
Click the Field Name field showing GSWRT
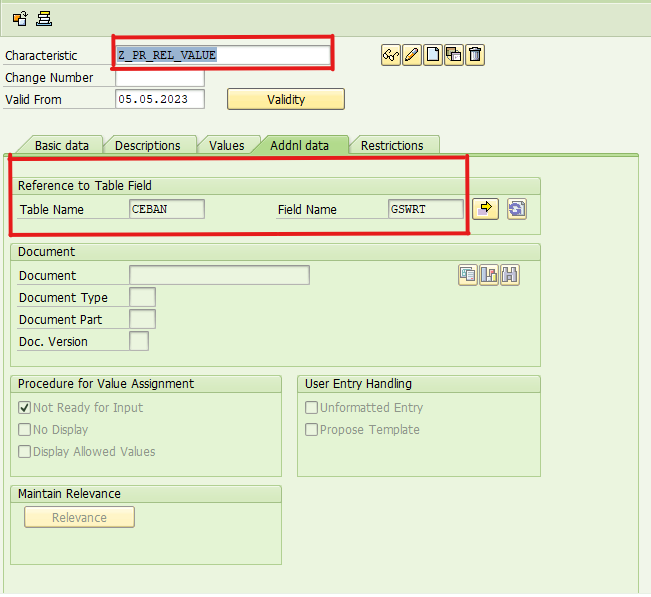[426, 209]
